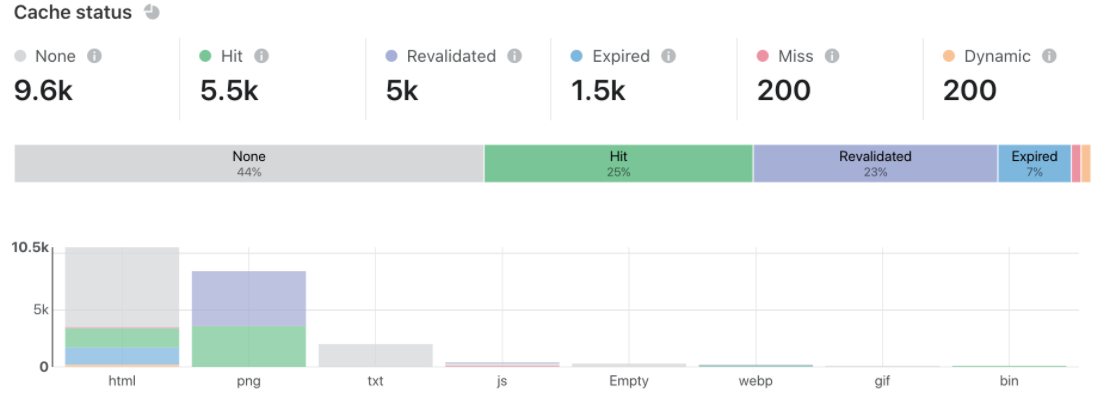Click the 9.6k None count value
The image size is (1112, 412).
point(43,90)
